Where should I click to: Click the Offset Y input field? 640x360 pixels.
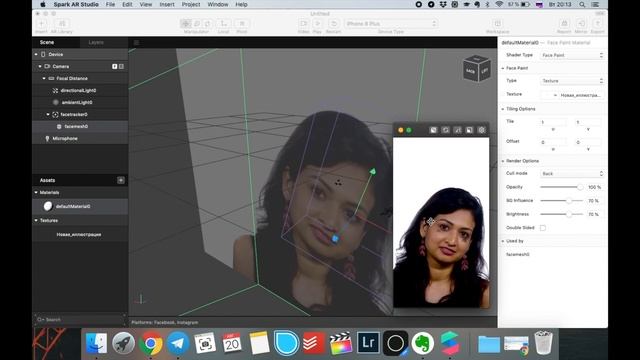[588, 142]
